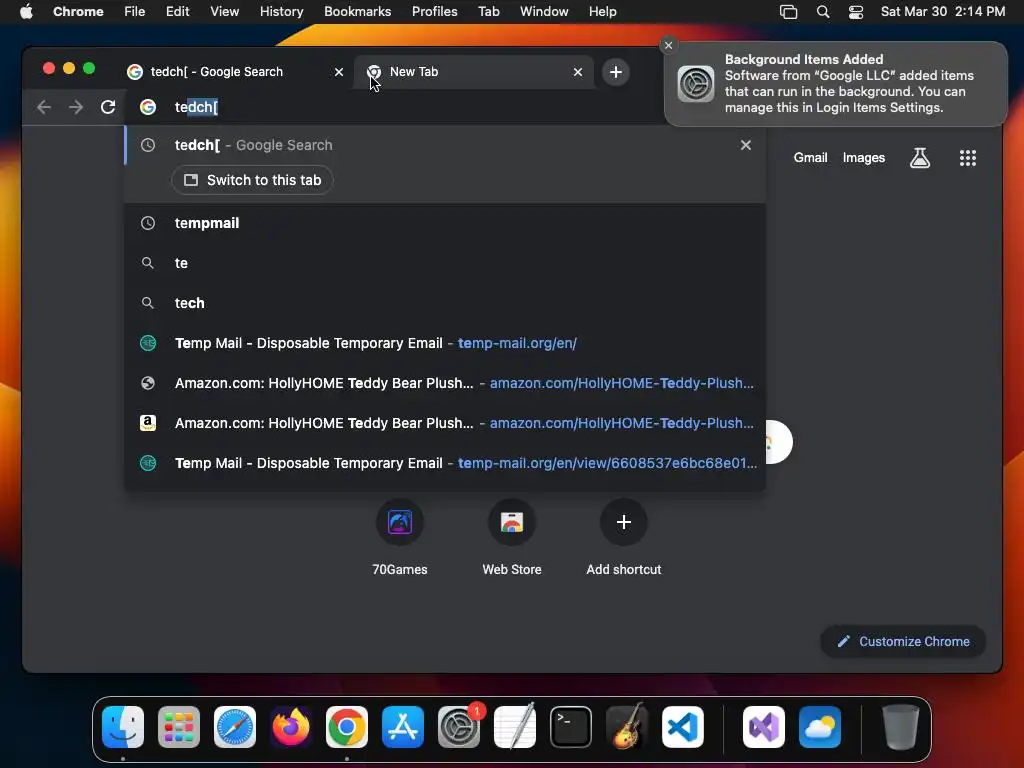
Task: Open Launchpad in the Dock
Action: (179, 727)
